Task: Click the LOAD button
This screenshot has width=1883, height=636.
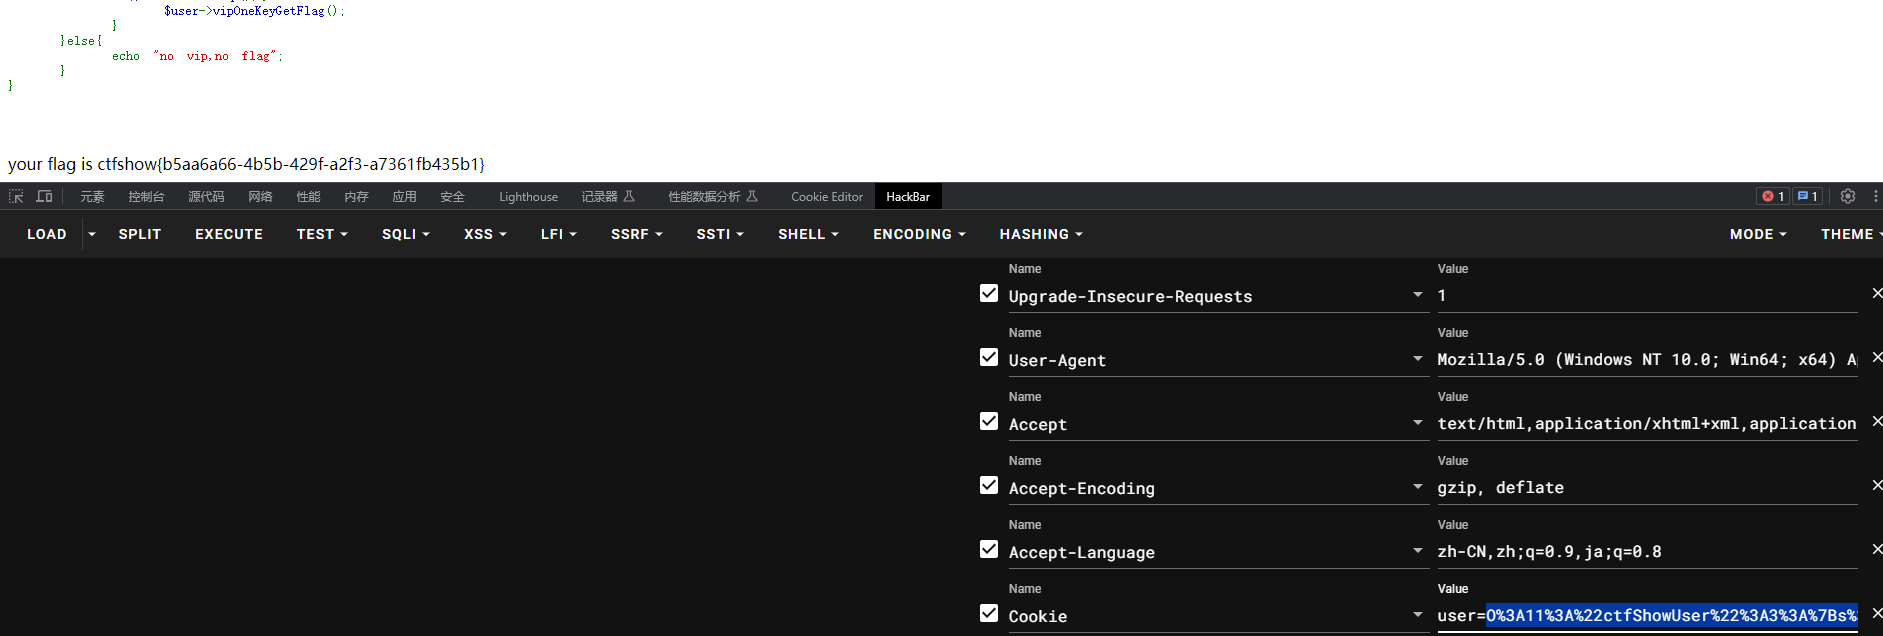Action: (47, 234)
